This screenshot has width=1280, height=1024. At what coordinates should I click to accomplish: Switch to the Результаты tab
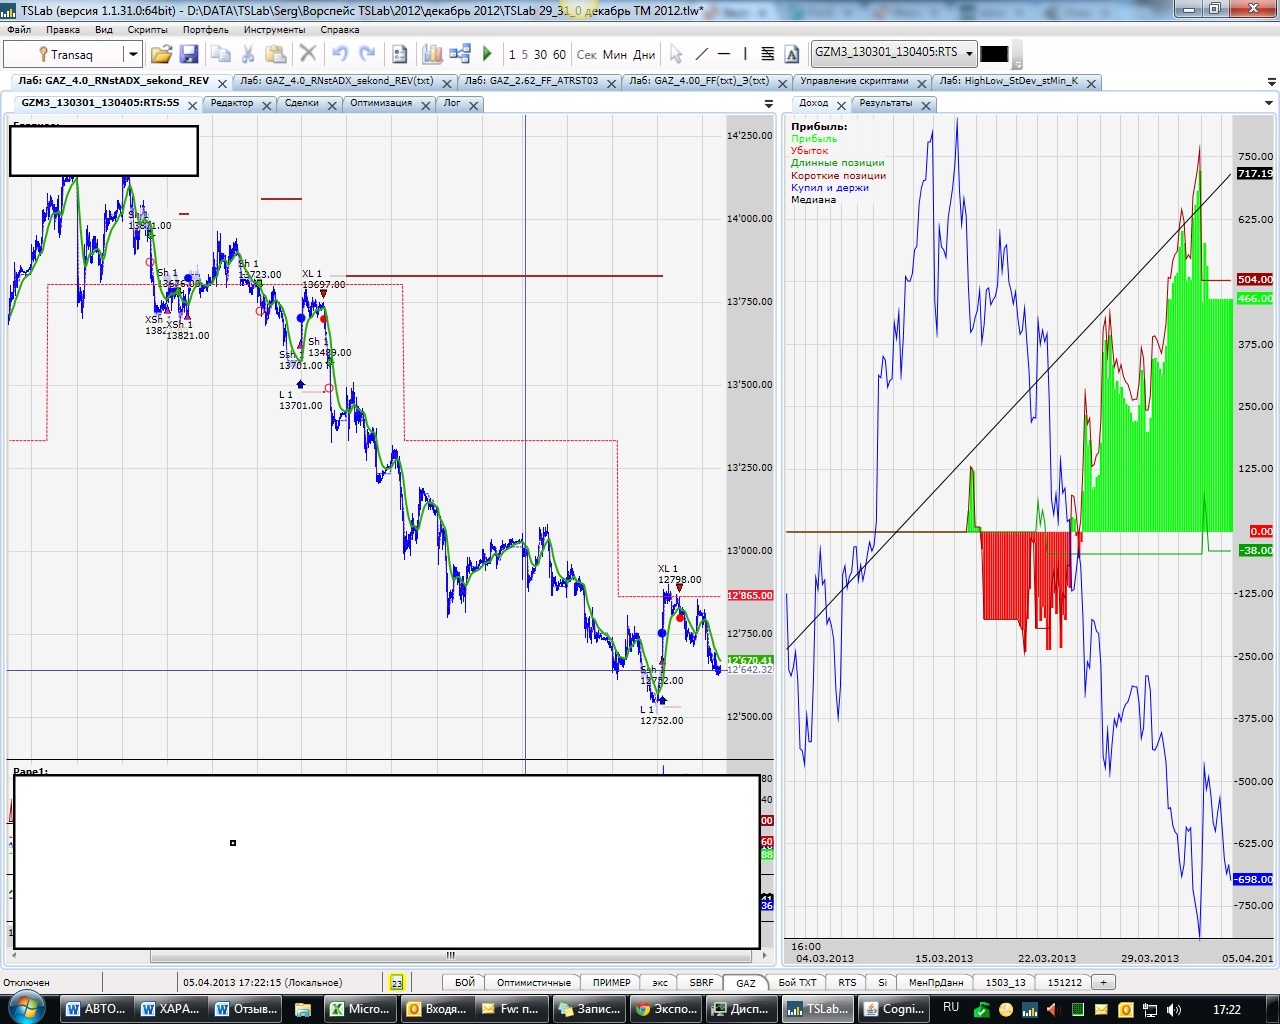886,103
